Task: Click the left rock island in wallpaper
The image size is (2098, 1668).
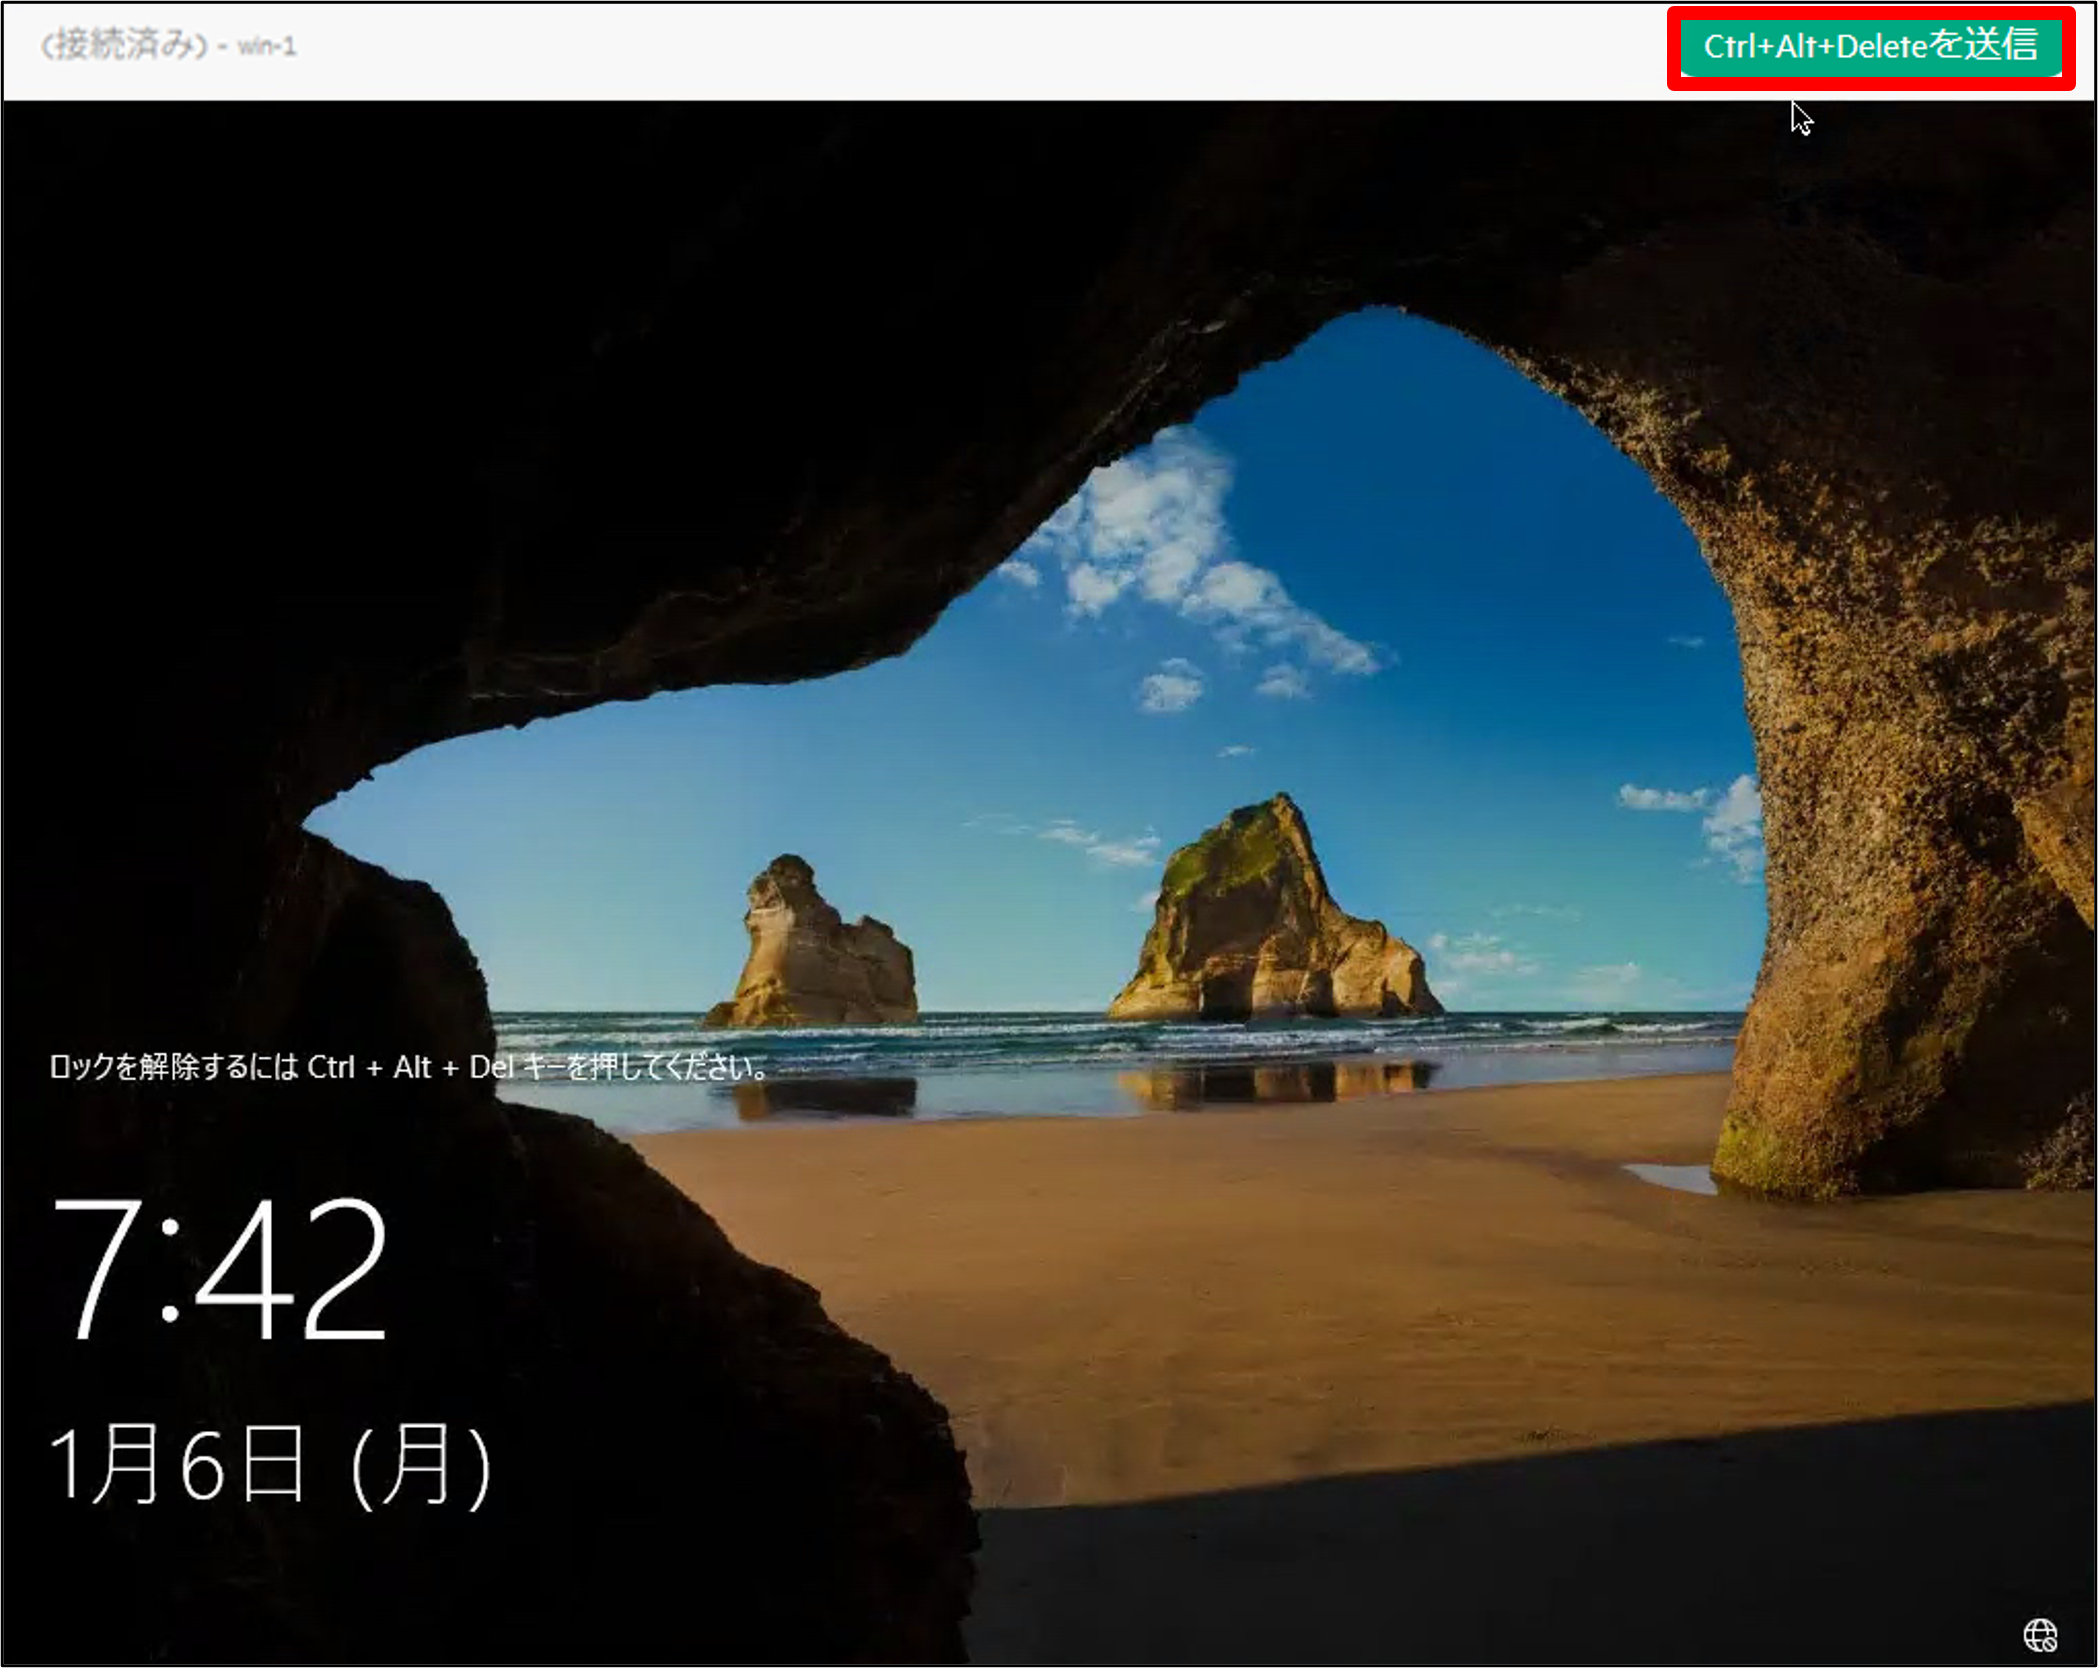Action: (x=815, y=950)
